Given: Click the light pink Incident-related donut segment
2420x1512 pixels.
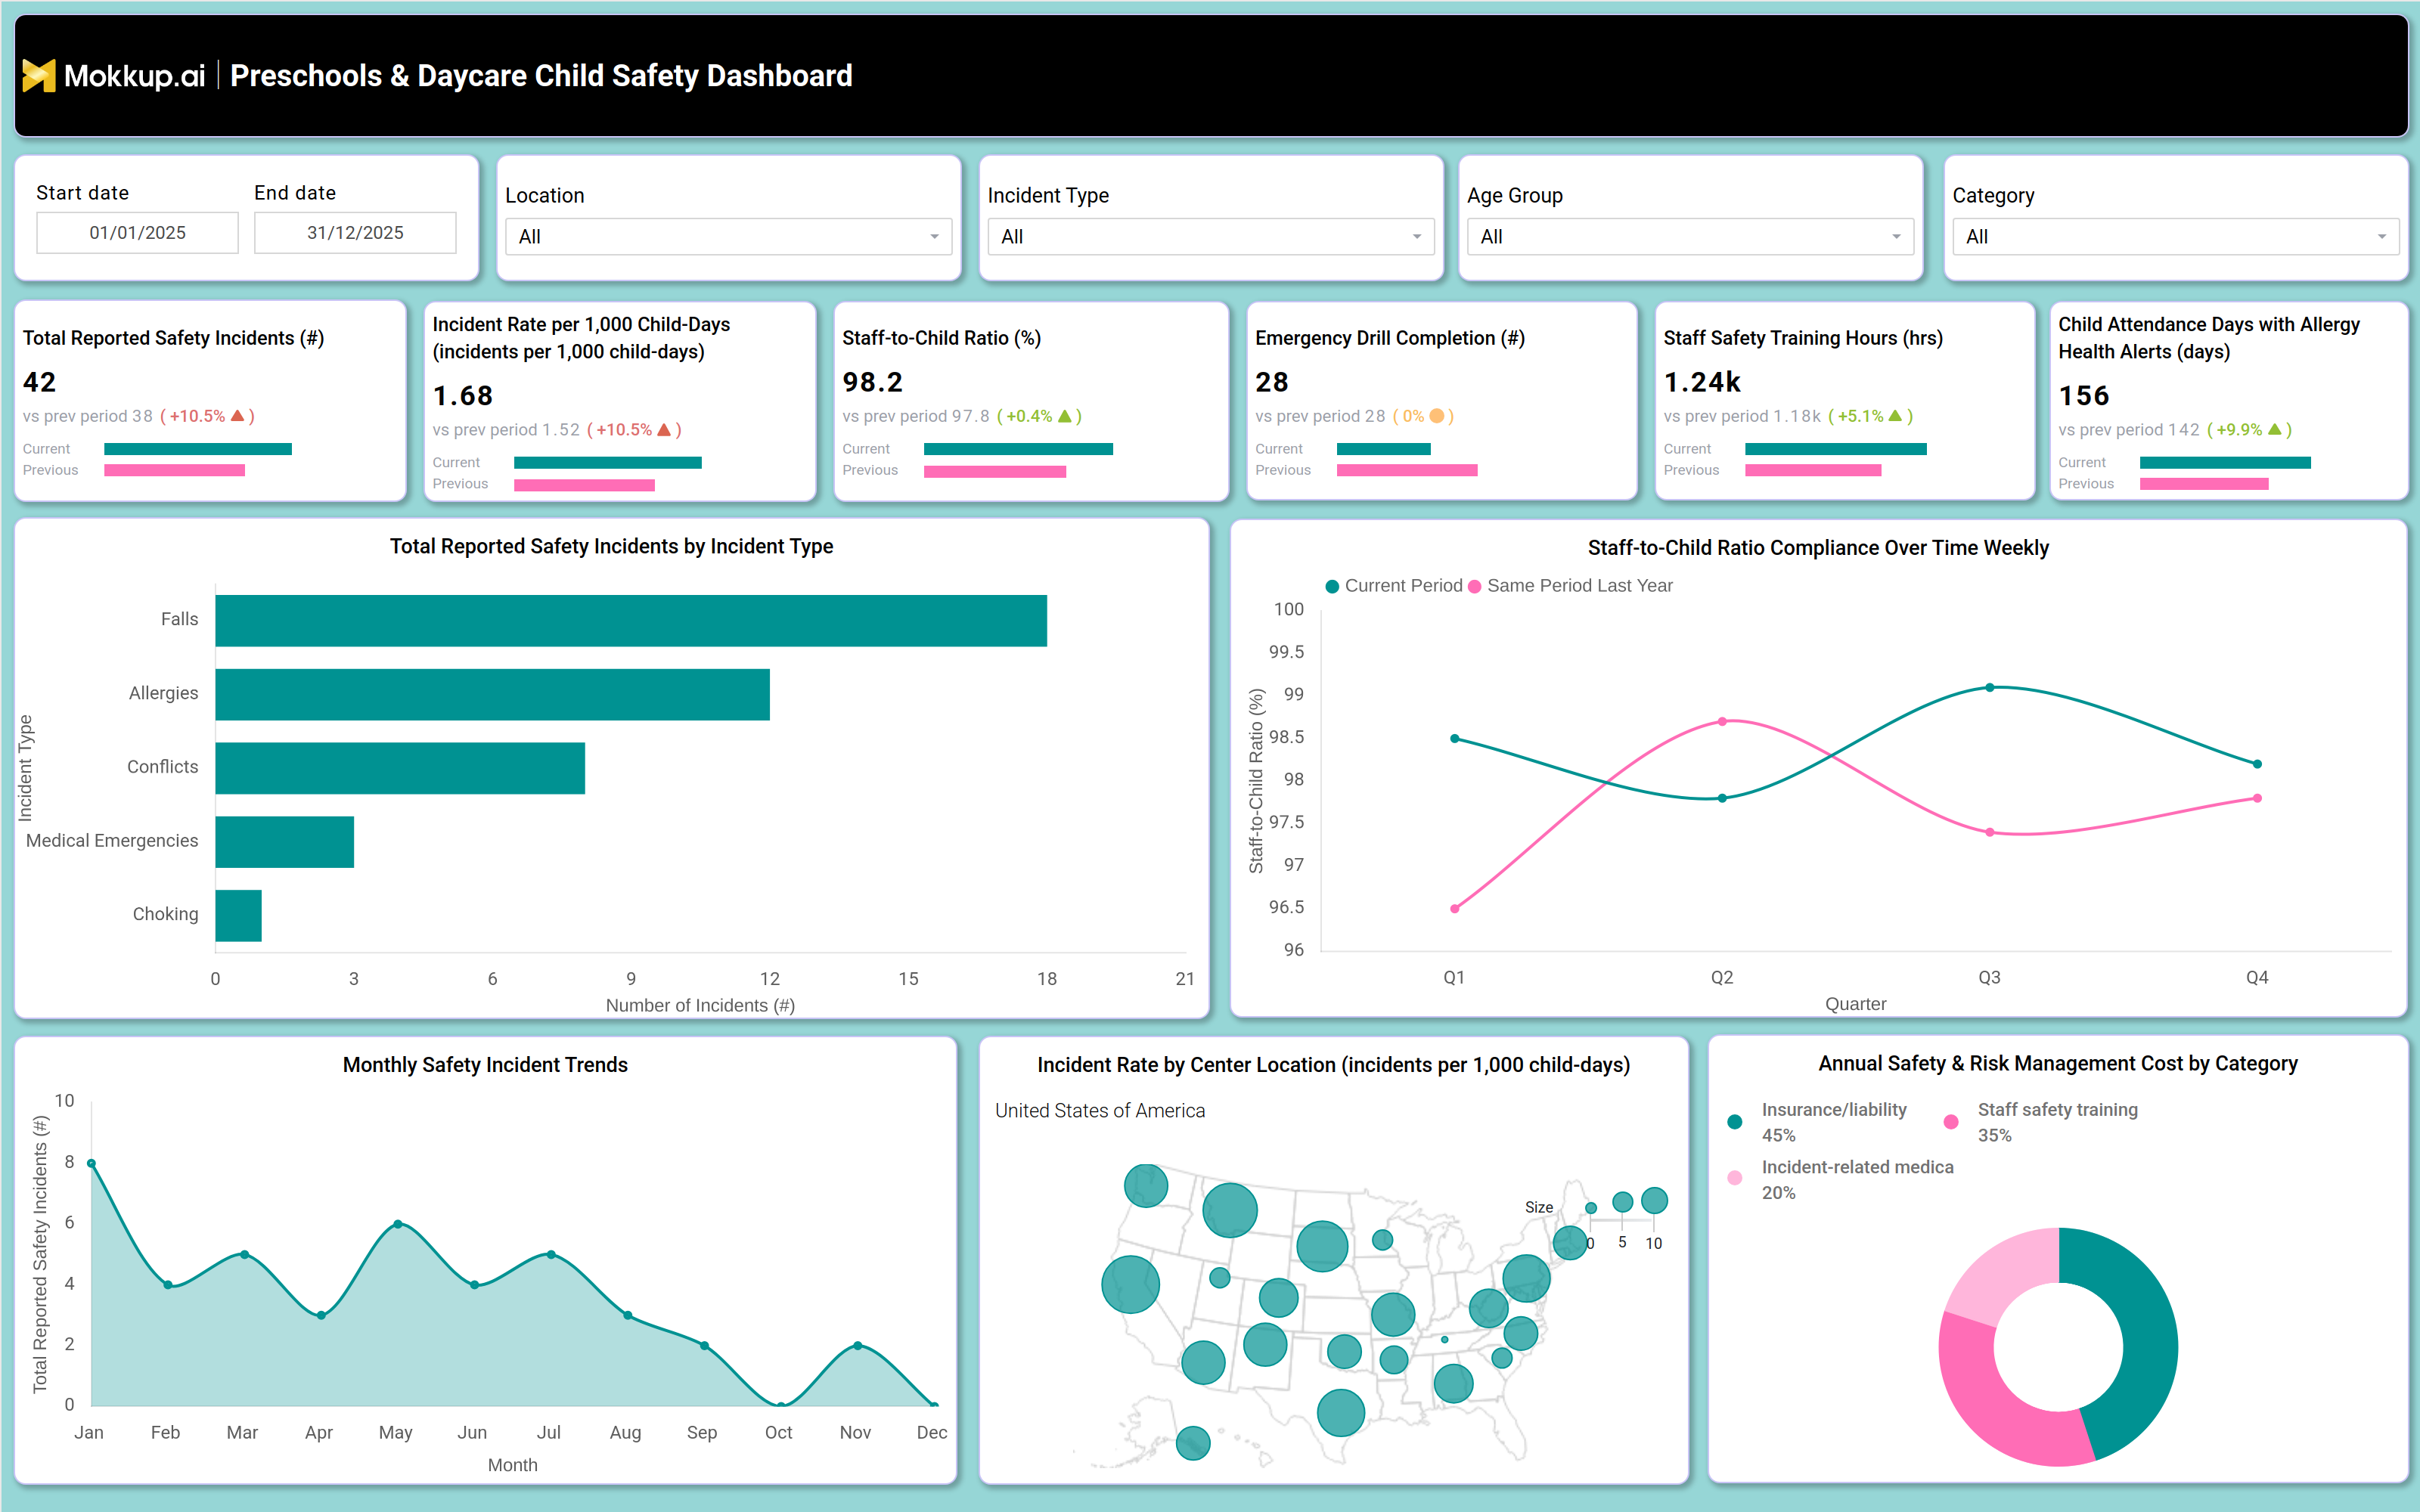Looking at the screenshot, I should [2008, 1272].
